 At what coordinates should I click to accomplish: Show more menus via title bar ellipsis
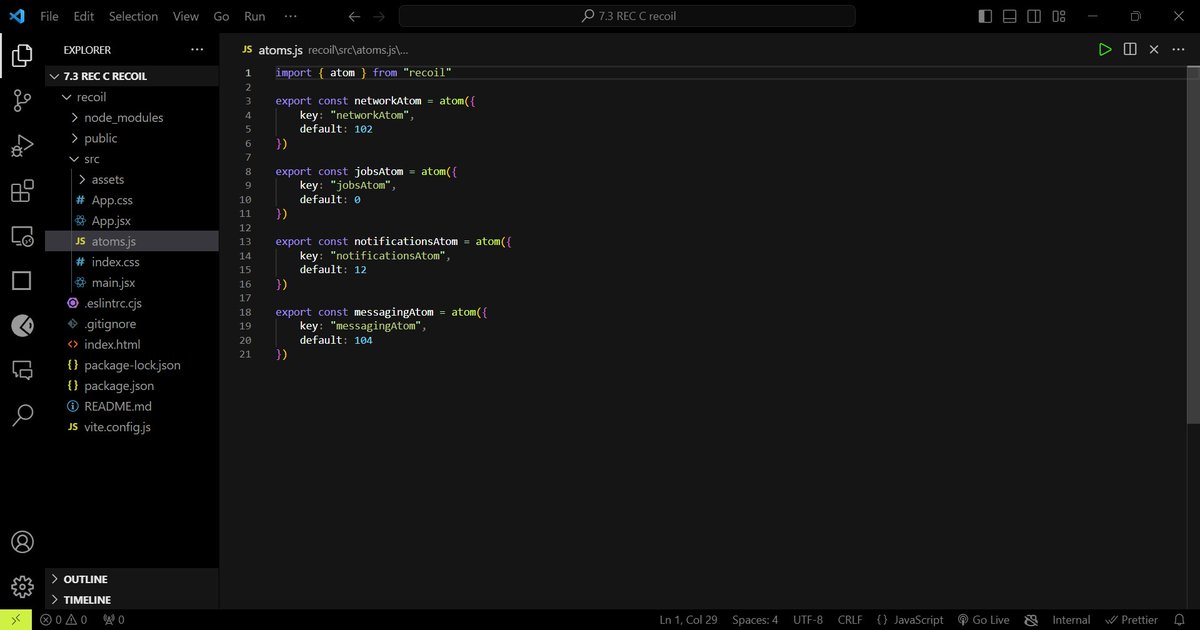click(x=290, y=16)
